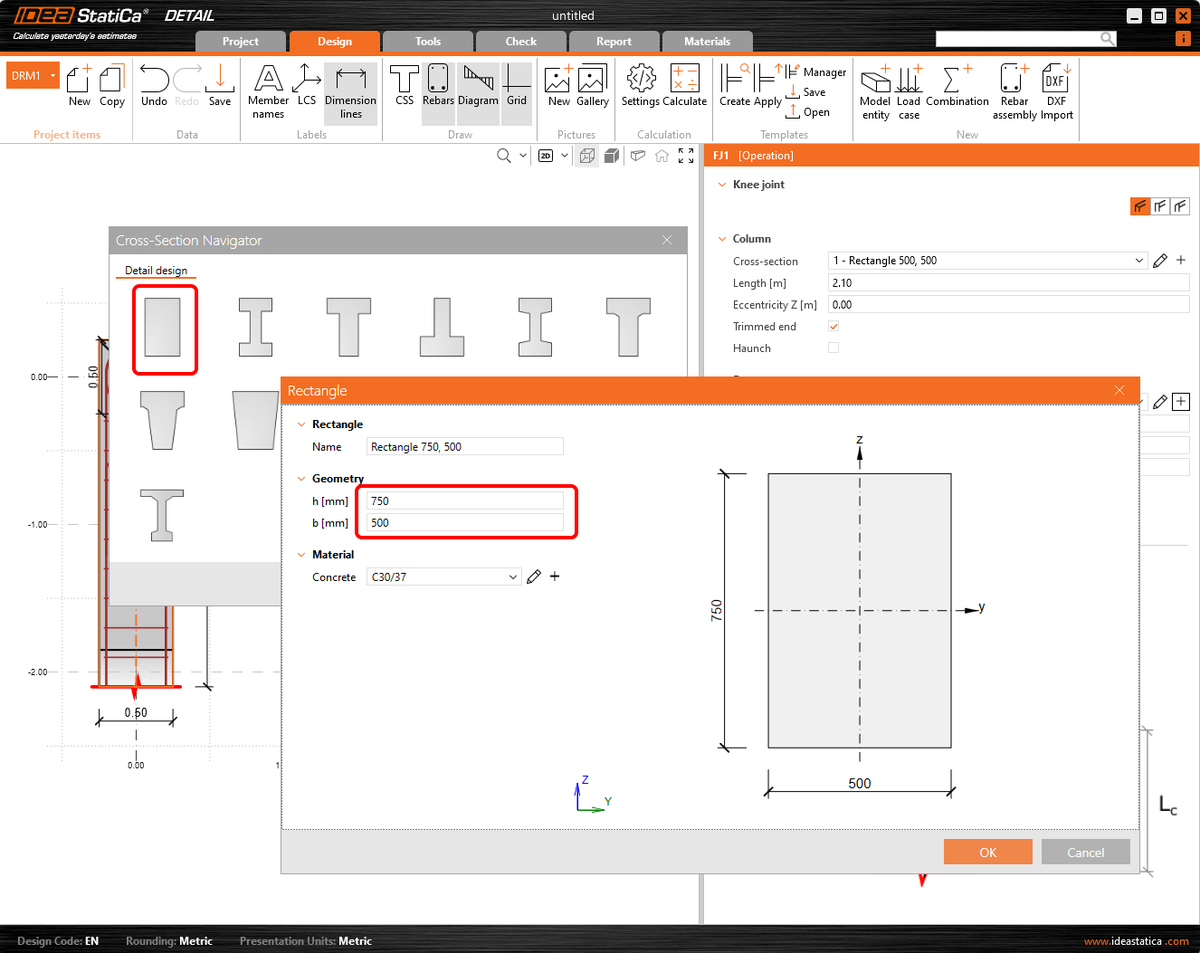The height and width of the screenshot is (953, 1200).
Task: Uncheck the Trimmed end option
Action: (x=833, y=325)
